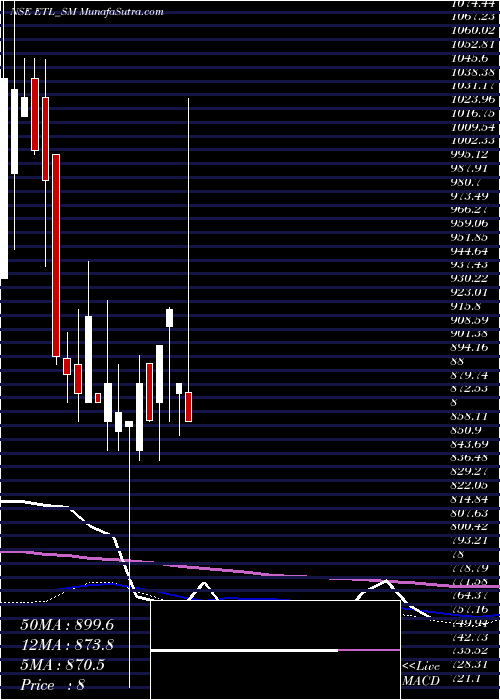The image size is (500, 700).
Task: Click the 980.7 price axis label
Action: pos(464,182)
